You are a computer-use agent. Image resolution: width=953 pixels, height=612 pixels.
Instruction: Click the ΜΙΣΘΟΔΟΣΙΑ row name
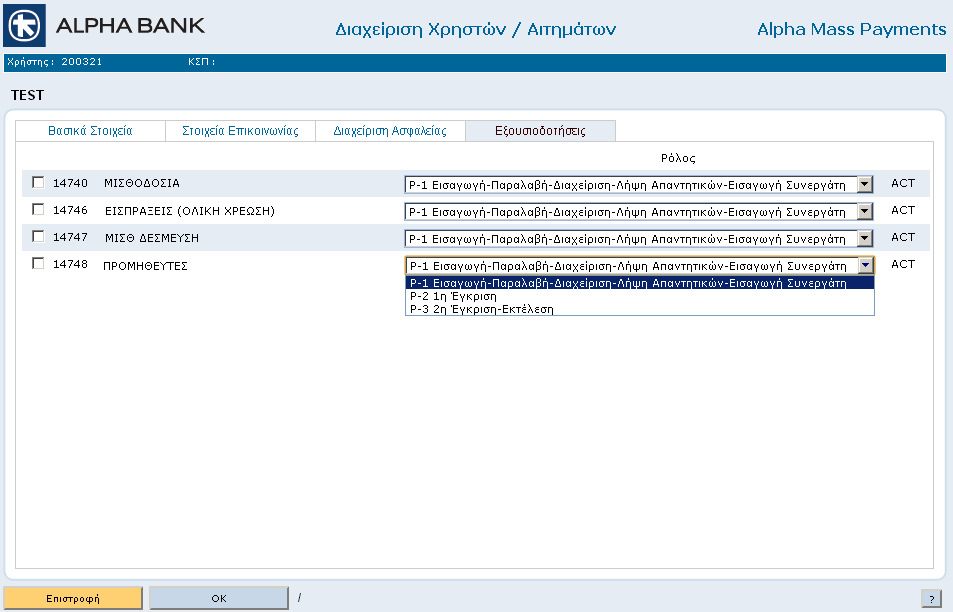(x=142, y=183)
